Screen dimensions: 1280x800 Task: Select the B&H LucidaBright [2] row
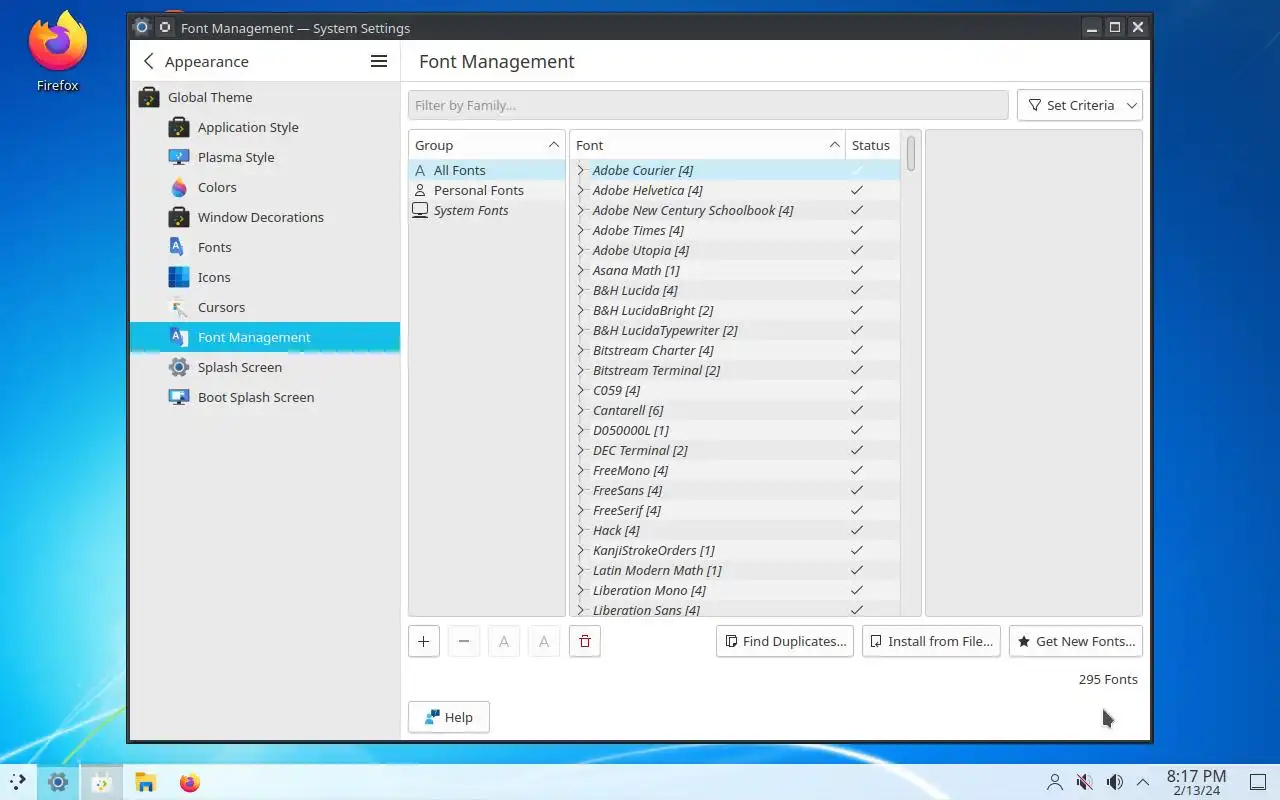pos(735,310)
